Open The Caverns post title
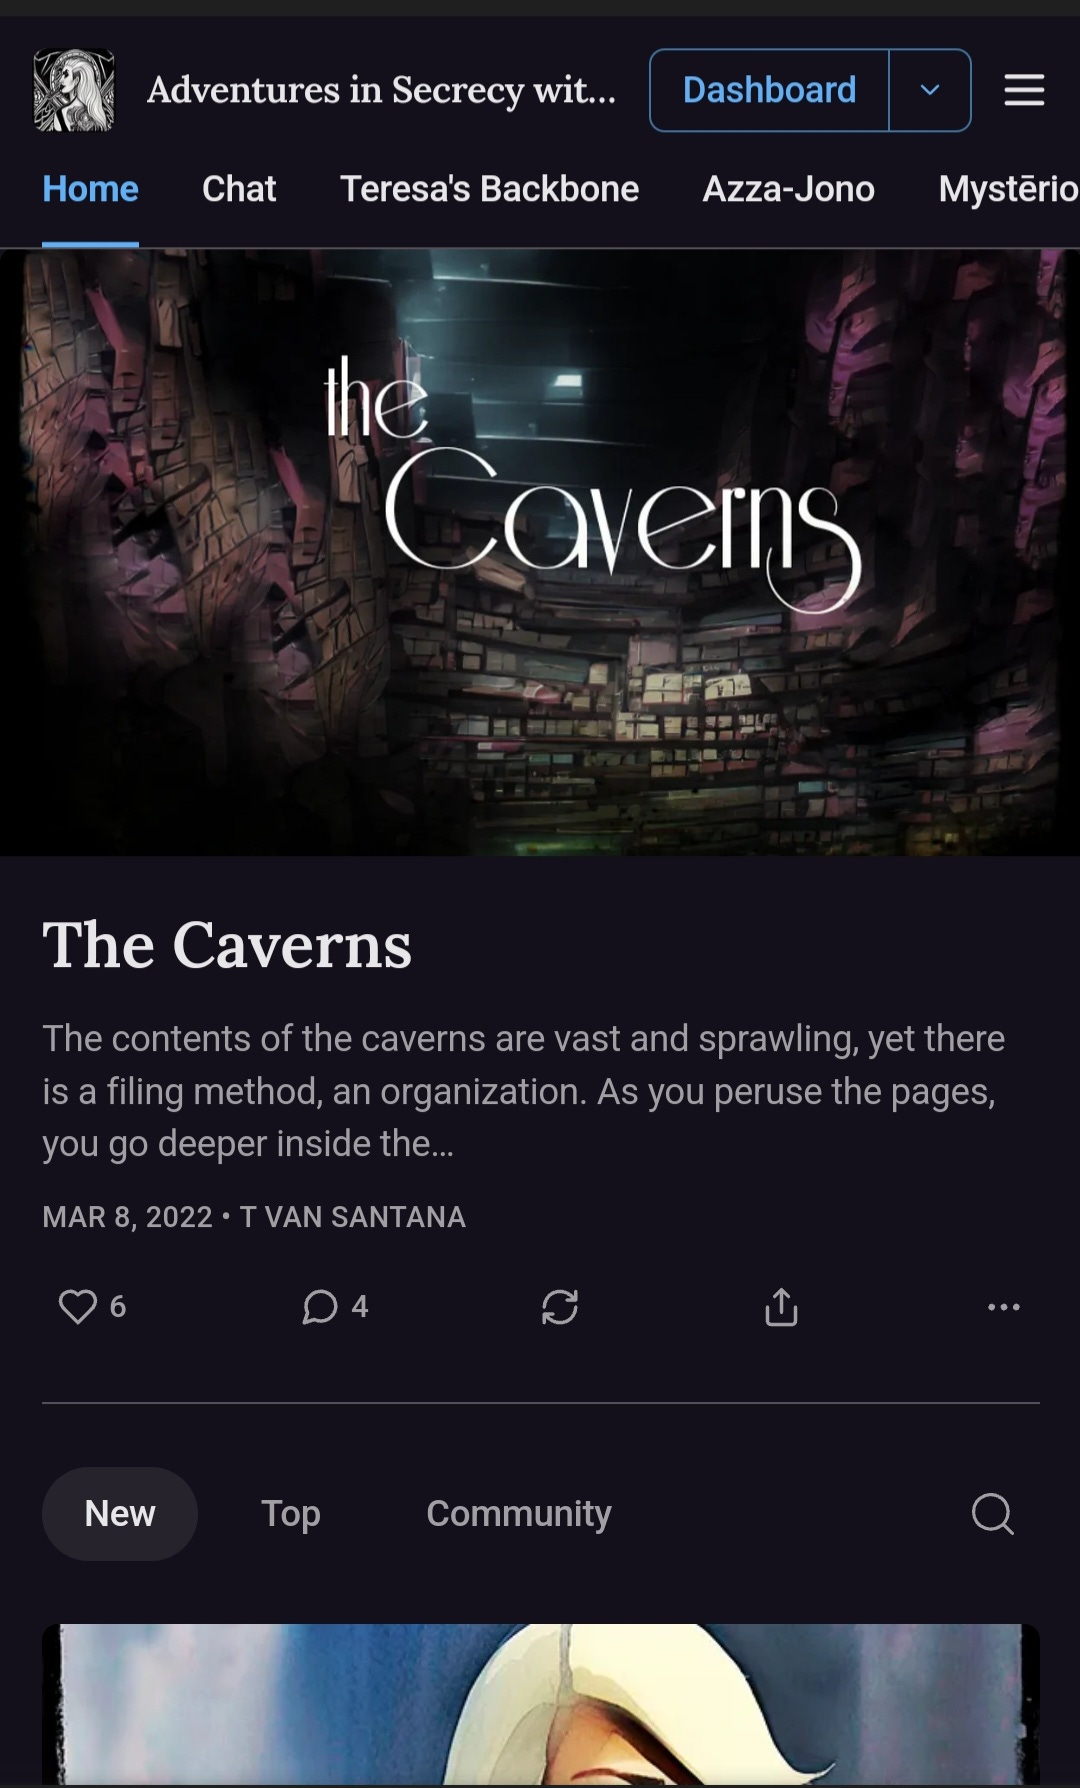The width and height of the screenshot is (1080, 1788). [x=227, y=945]
